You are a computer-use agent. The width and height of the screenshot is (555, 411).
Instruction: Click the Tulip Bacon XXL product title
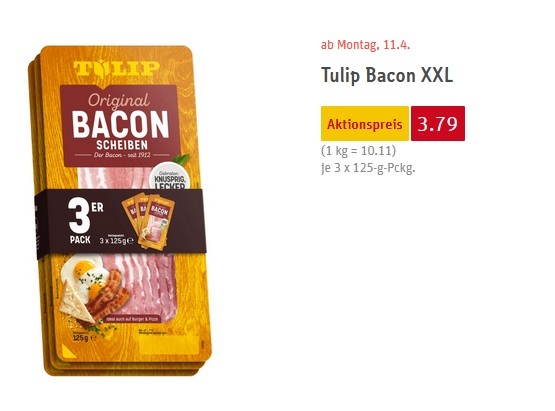click(387, 75)
